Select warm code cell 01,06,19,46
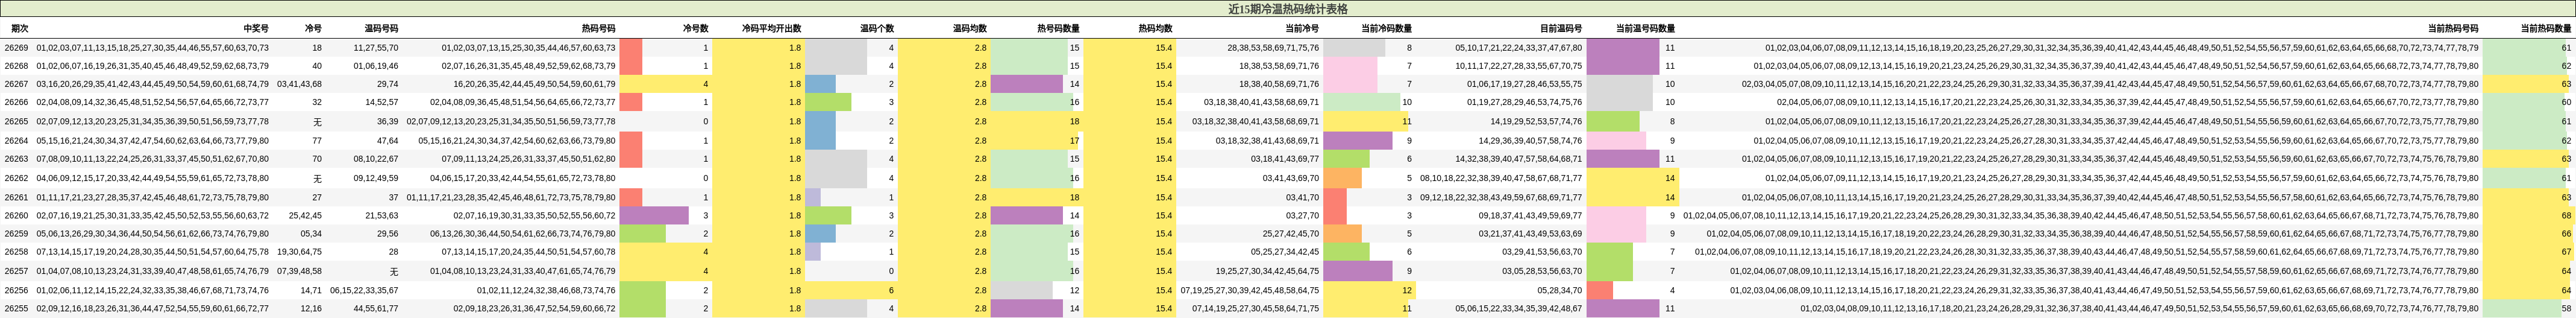 click(376, 66)
